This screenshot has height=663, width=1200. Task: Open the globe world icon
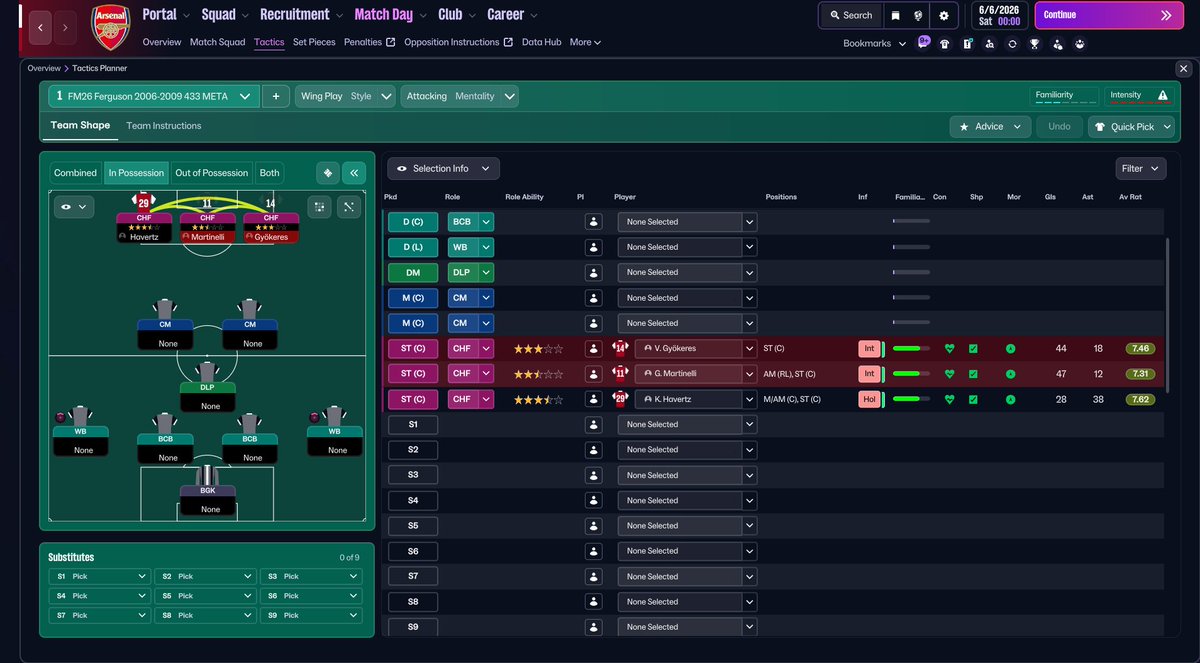pyautogui.click(x=918, y=15)
